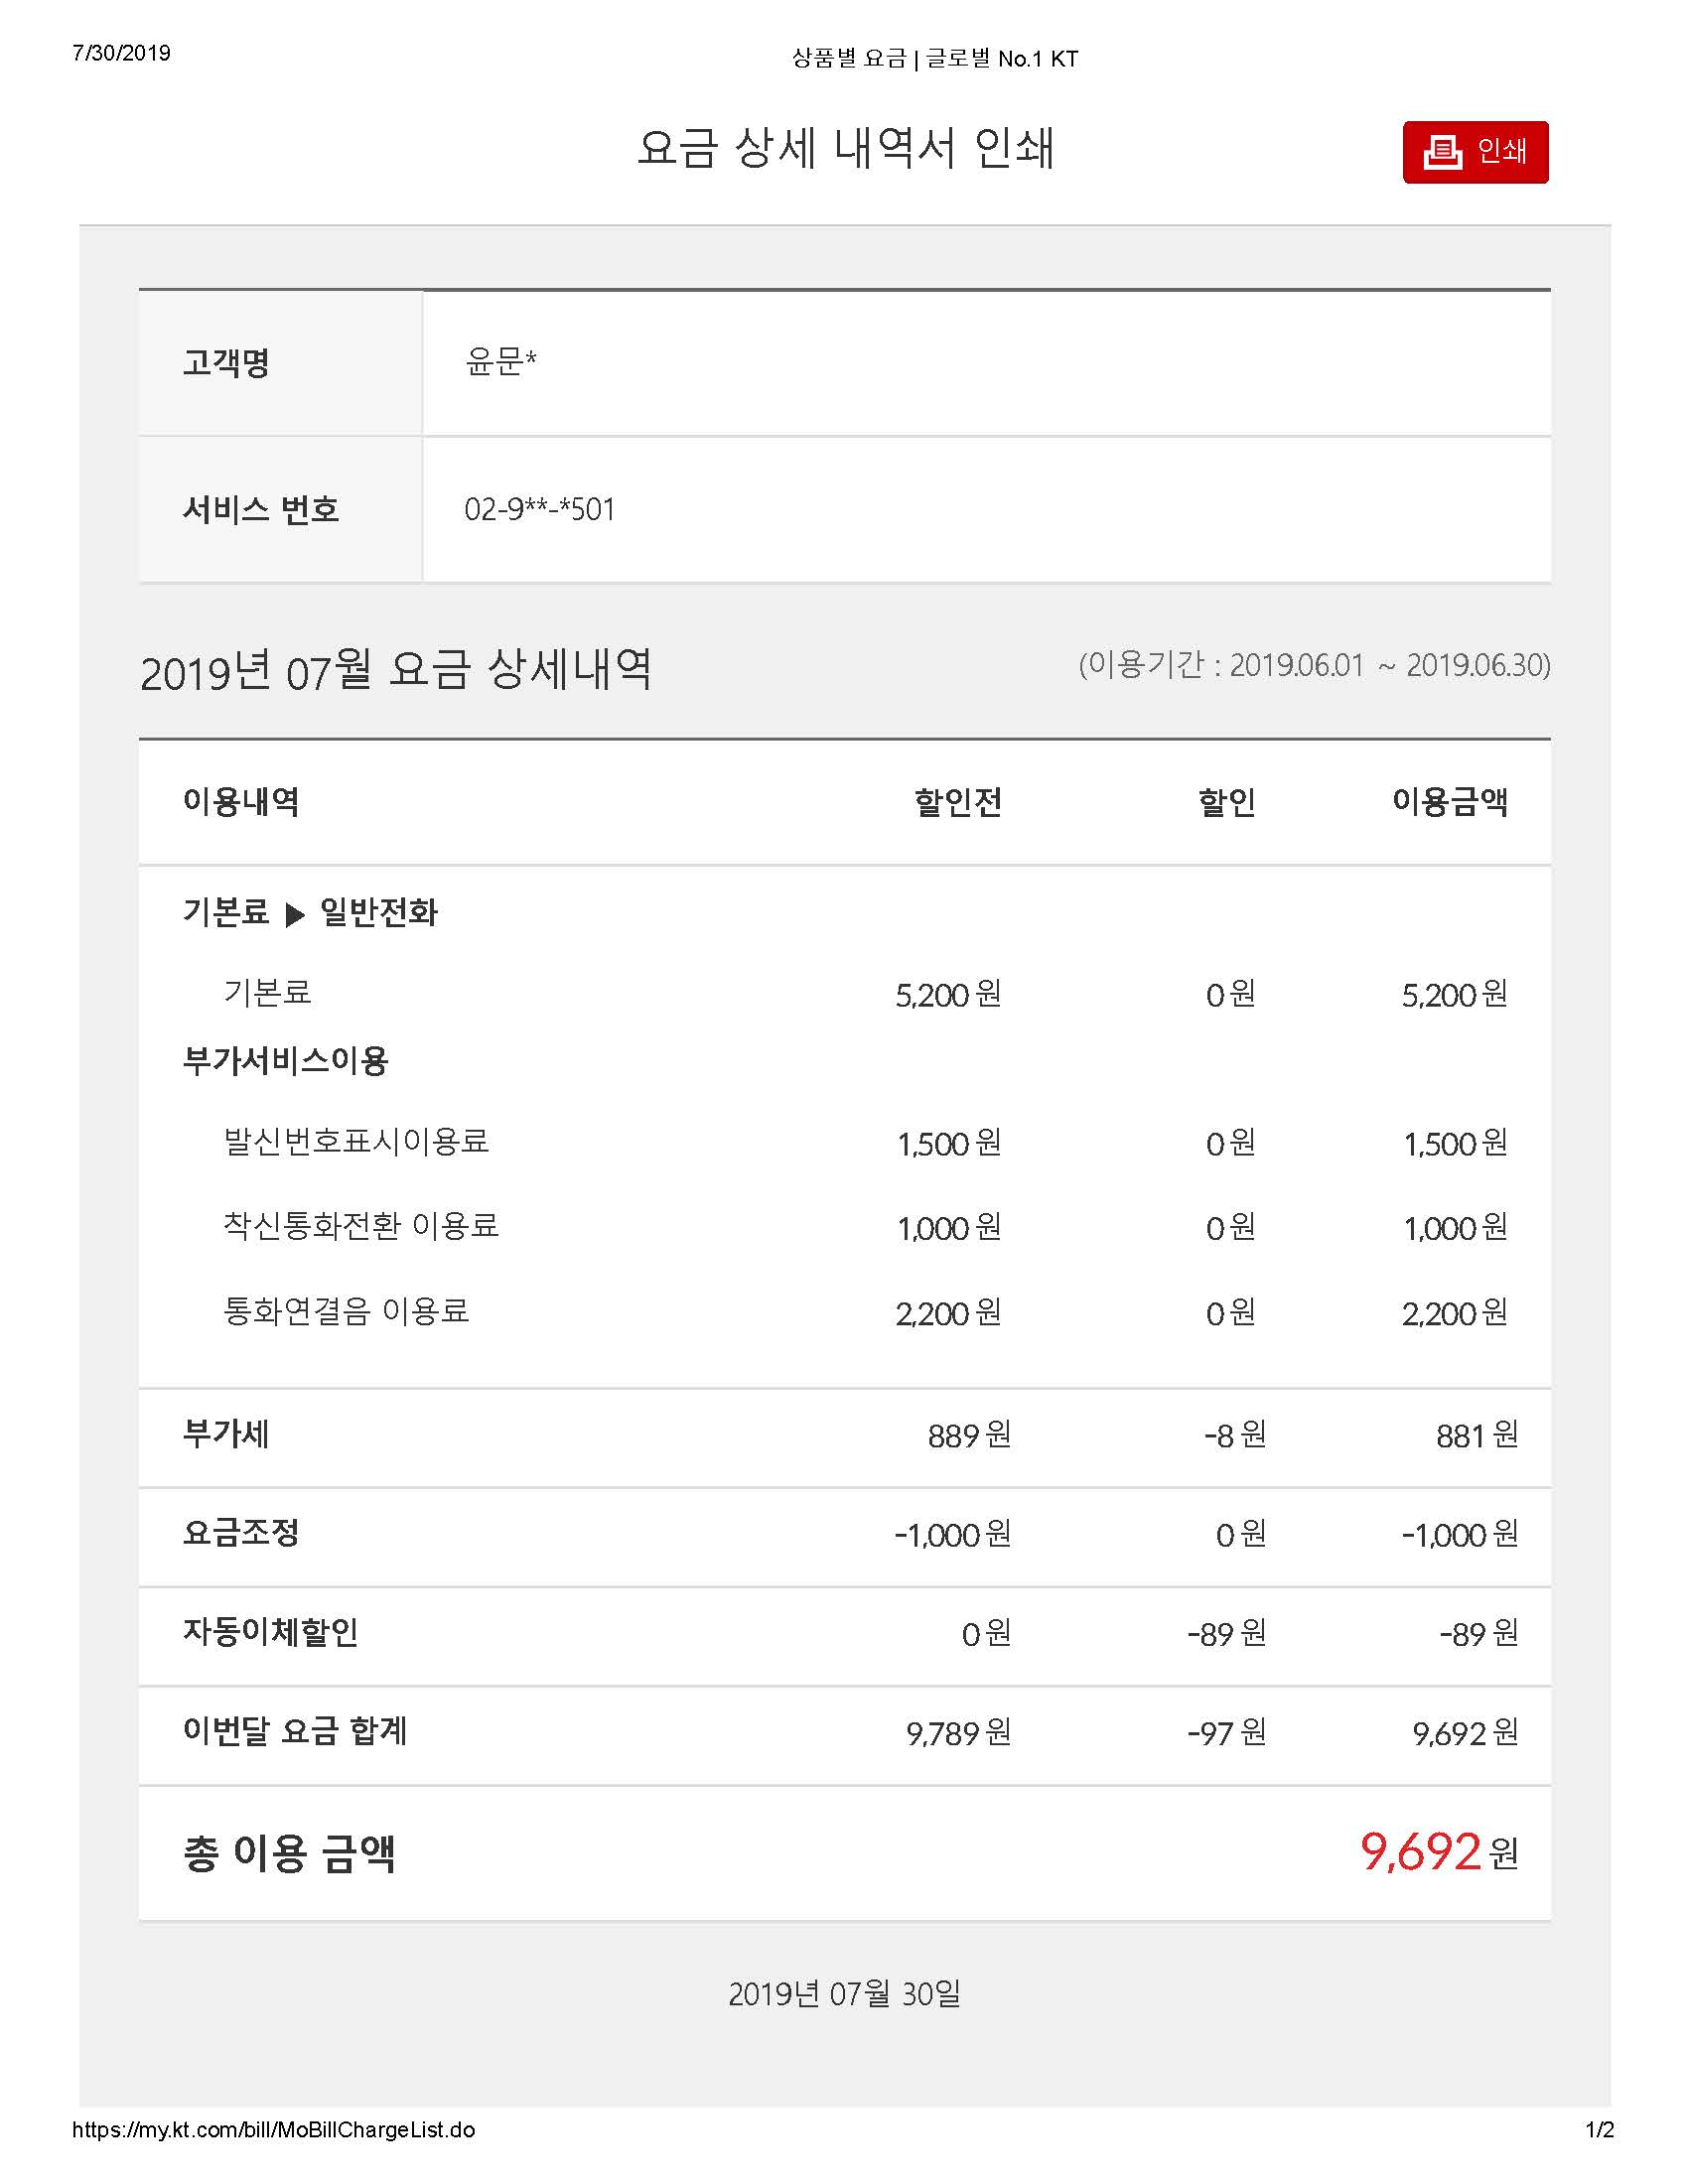Screen dimensions: 1688x2184
Task: Select the 부가세 row label
Action: [x=226, y=1434]
